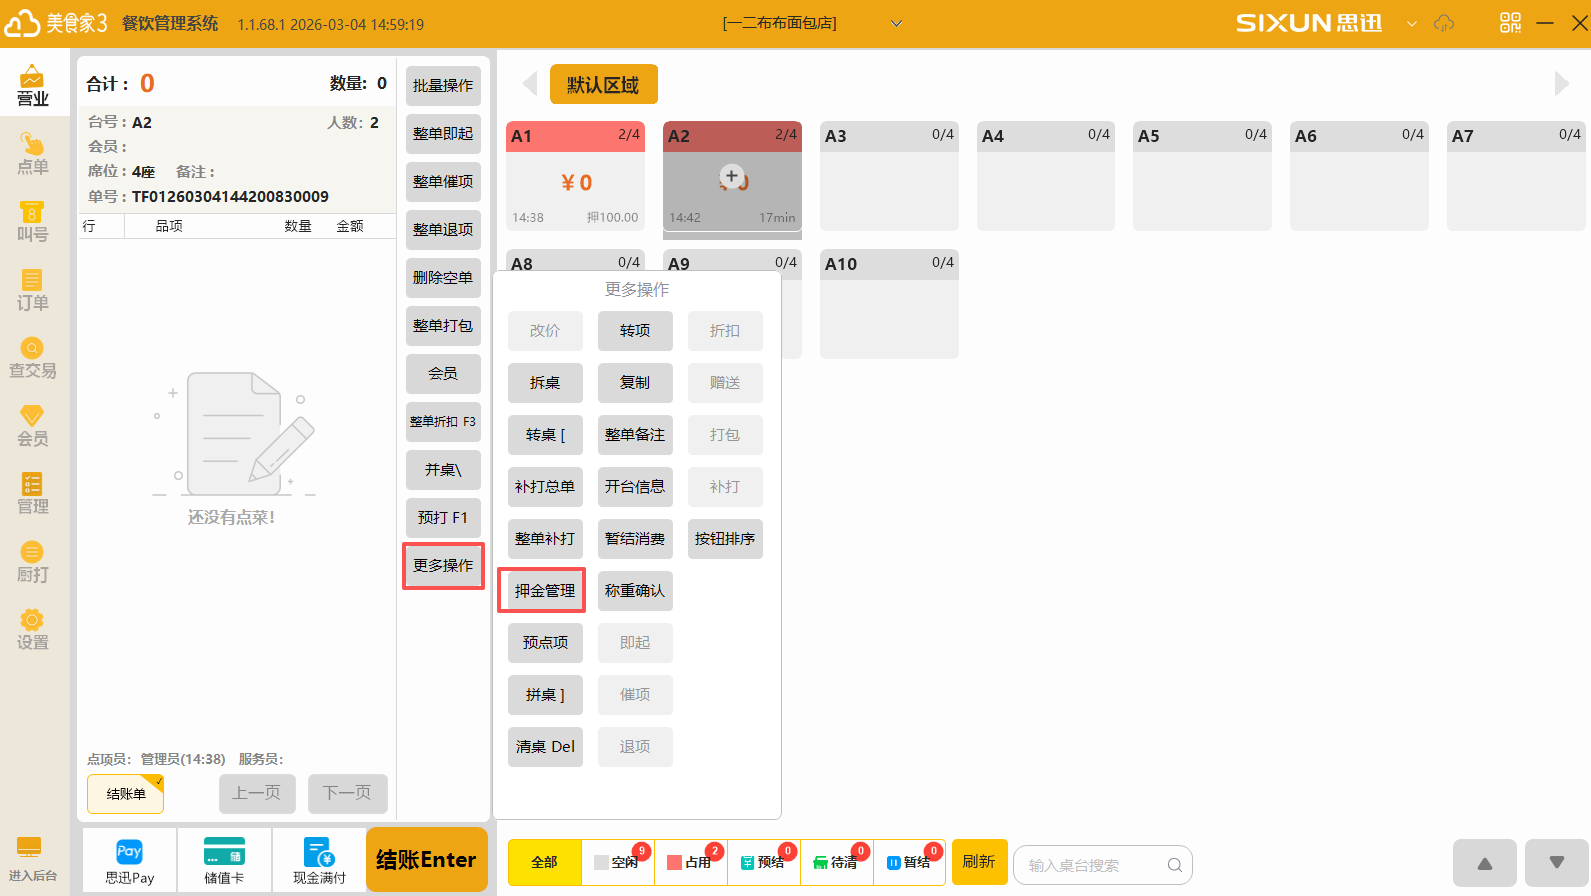The height and width of the screenshot is (896, 1591).
Task: Choose 押金管理 in more operations menu
Action: click(544, 591)
